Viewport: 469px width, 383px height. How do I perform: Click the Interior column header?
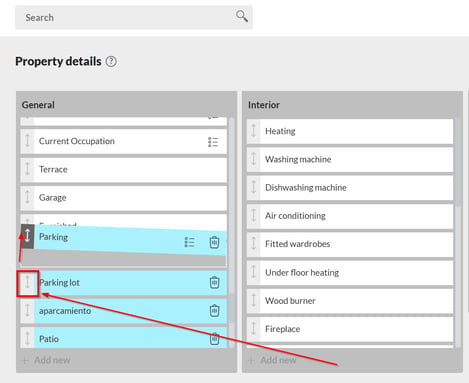(264, 105)
